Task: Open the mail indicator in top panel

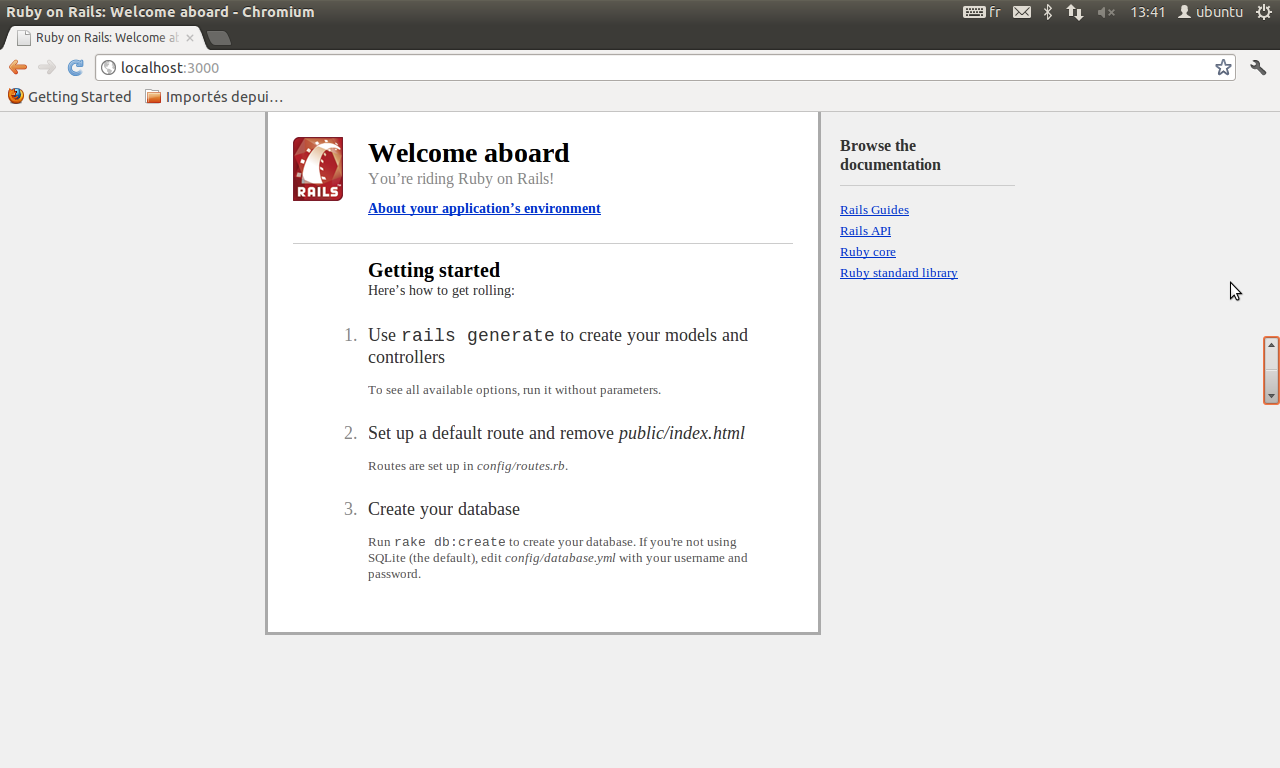Action: tap(1022, 12)
